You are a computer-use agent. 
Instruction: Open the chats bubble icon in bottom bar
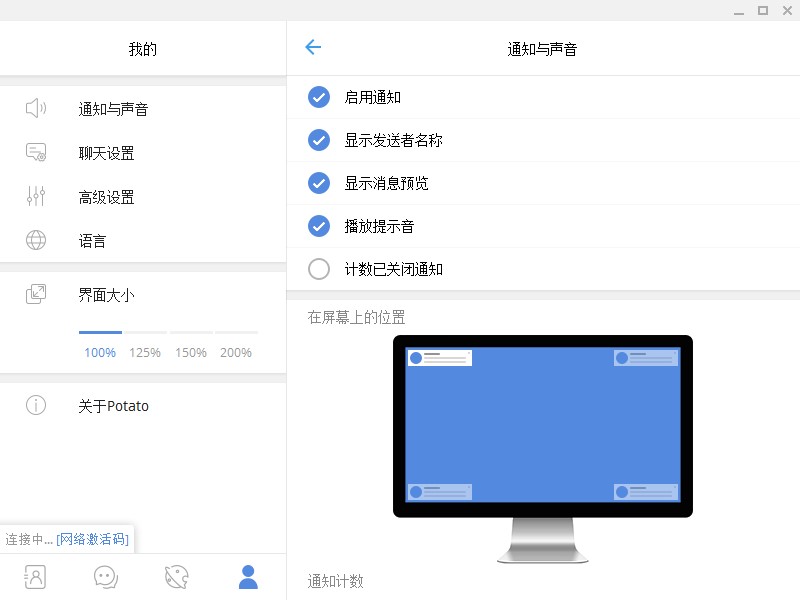coord(106,577)
